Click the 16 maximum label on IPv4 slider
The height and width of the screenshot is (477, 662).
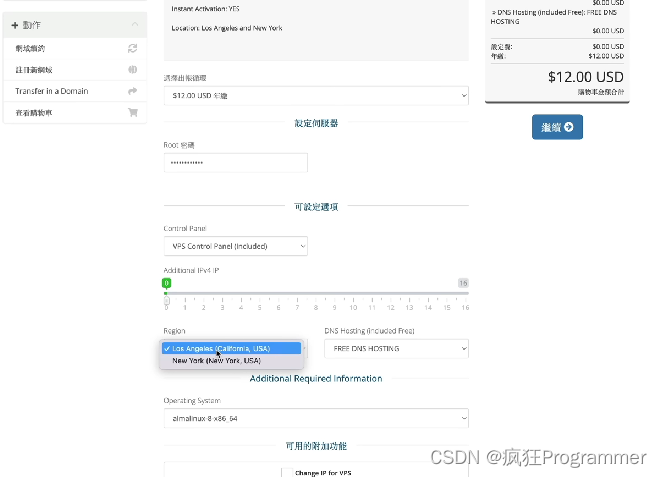[463, 284]
